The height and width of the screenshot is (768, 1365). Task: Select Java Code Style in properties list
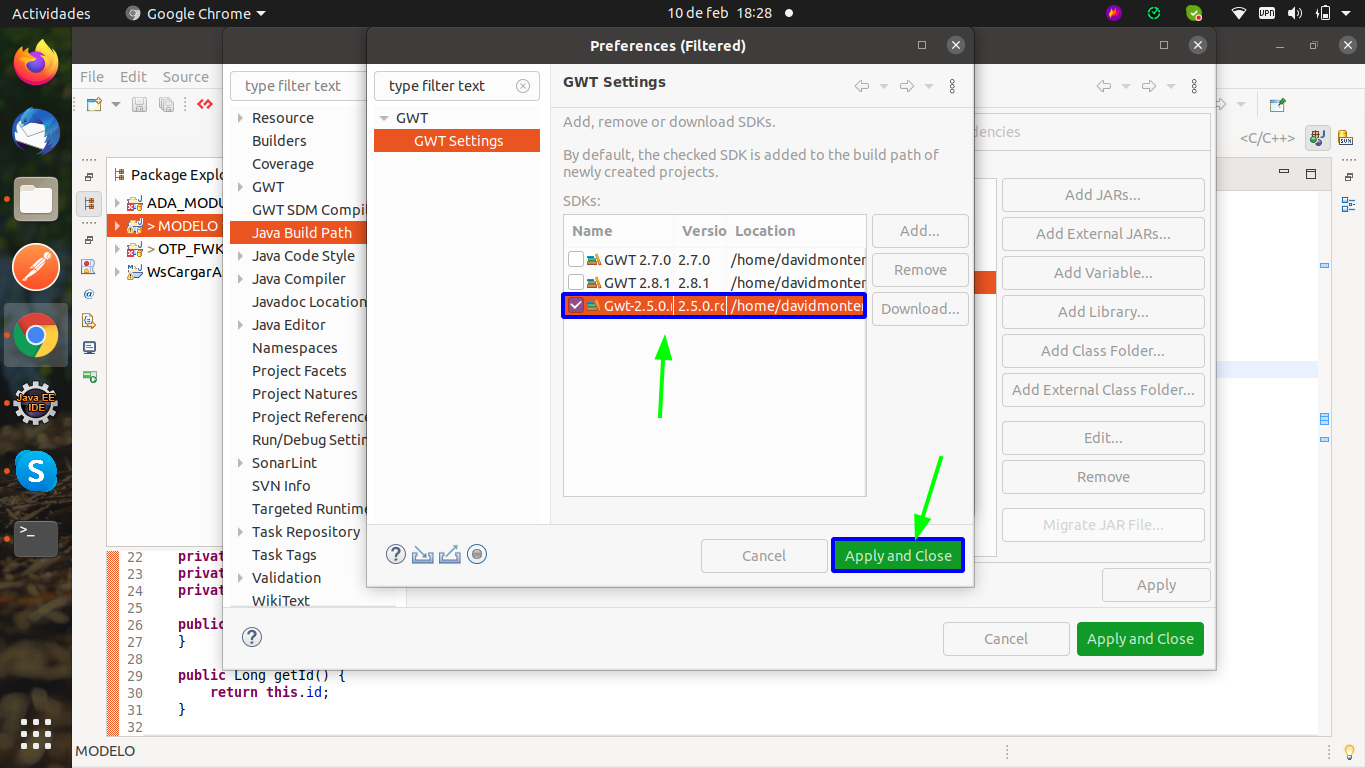(303, 256)
